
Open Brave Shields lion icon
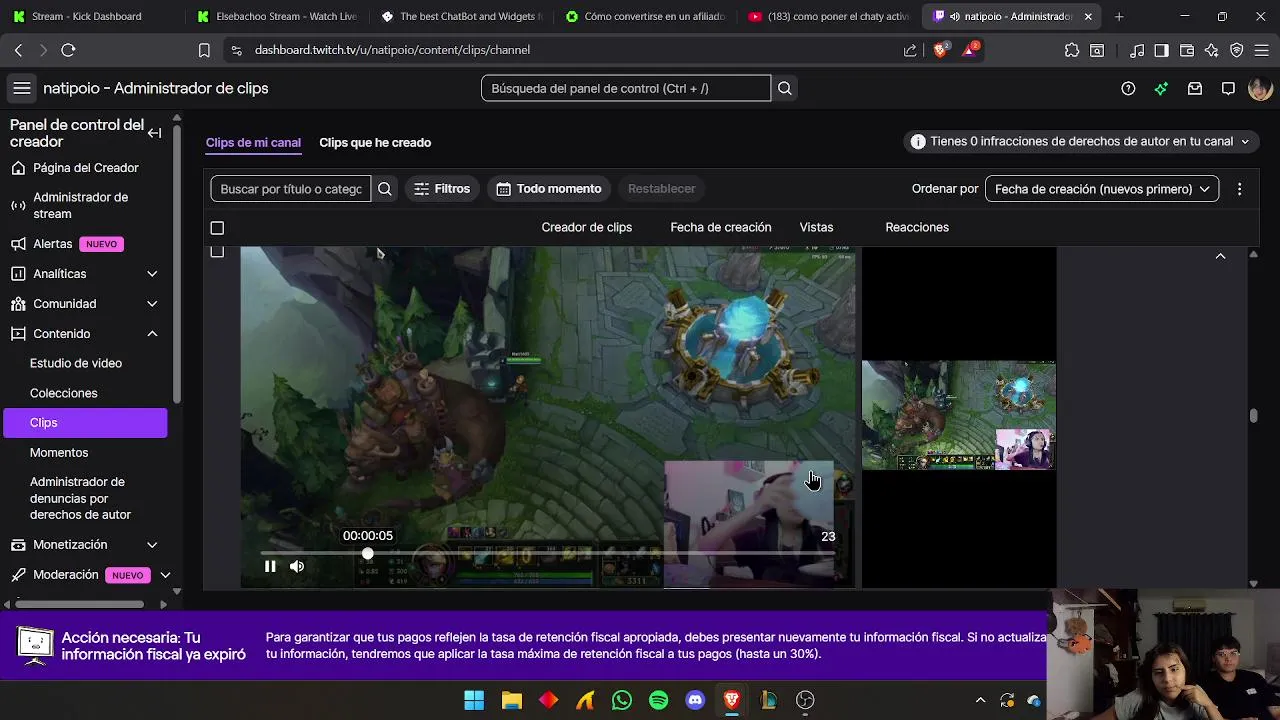tap(940, 49)
